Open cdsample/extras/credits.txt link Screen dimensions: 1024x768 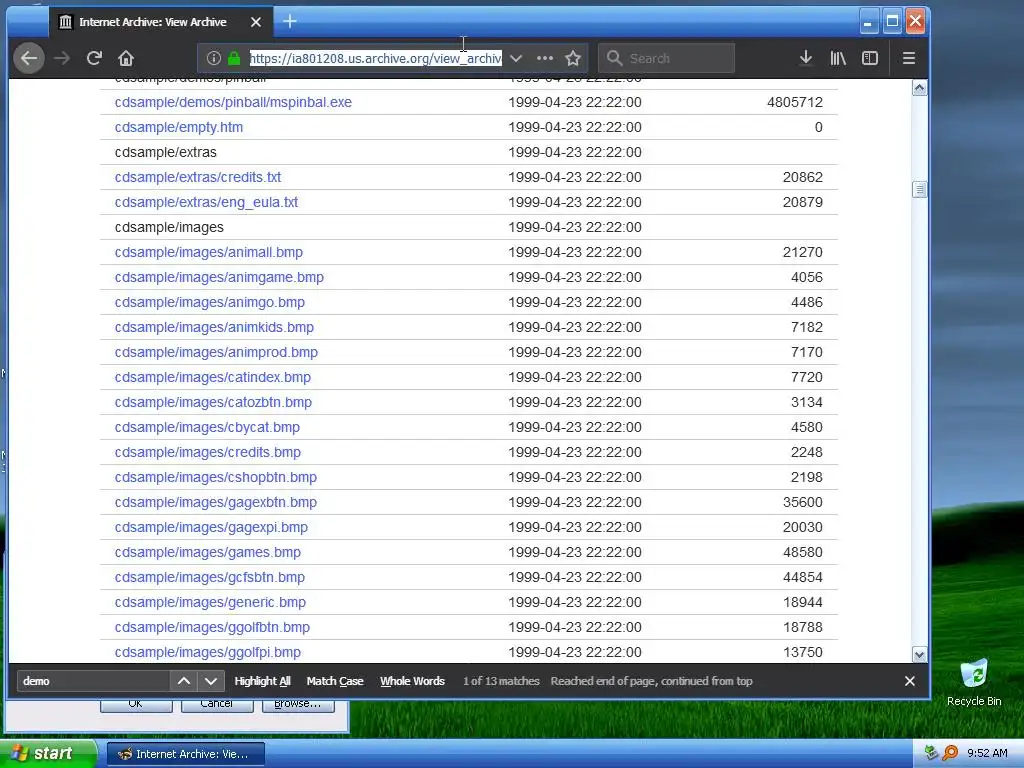[198, 177]
